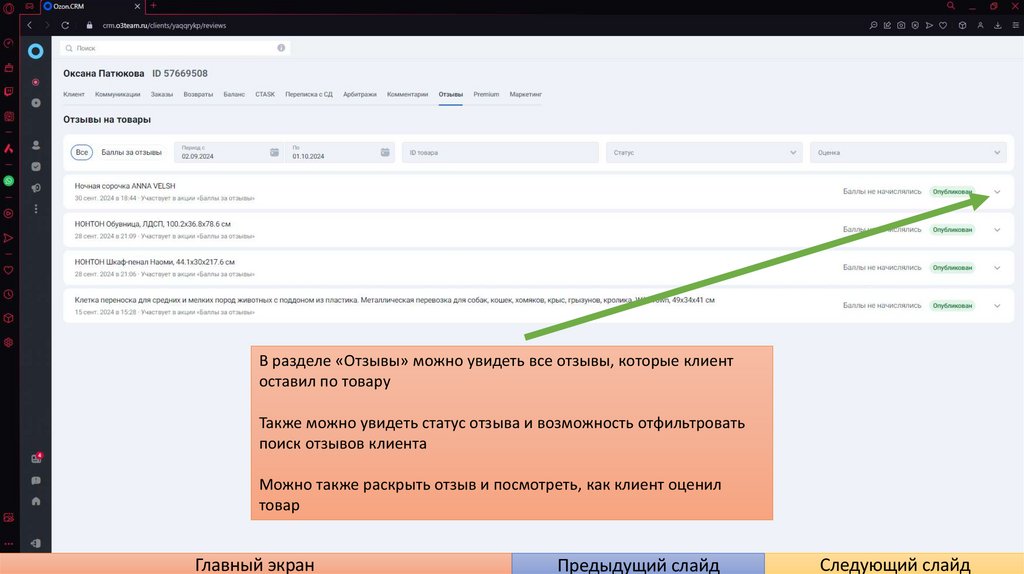Switch to the «Коммуникации» tab
The height and width of the screenshot is (574, 1024).
[118, 95]
